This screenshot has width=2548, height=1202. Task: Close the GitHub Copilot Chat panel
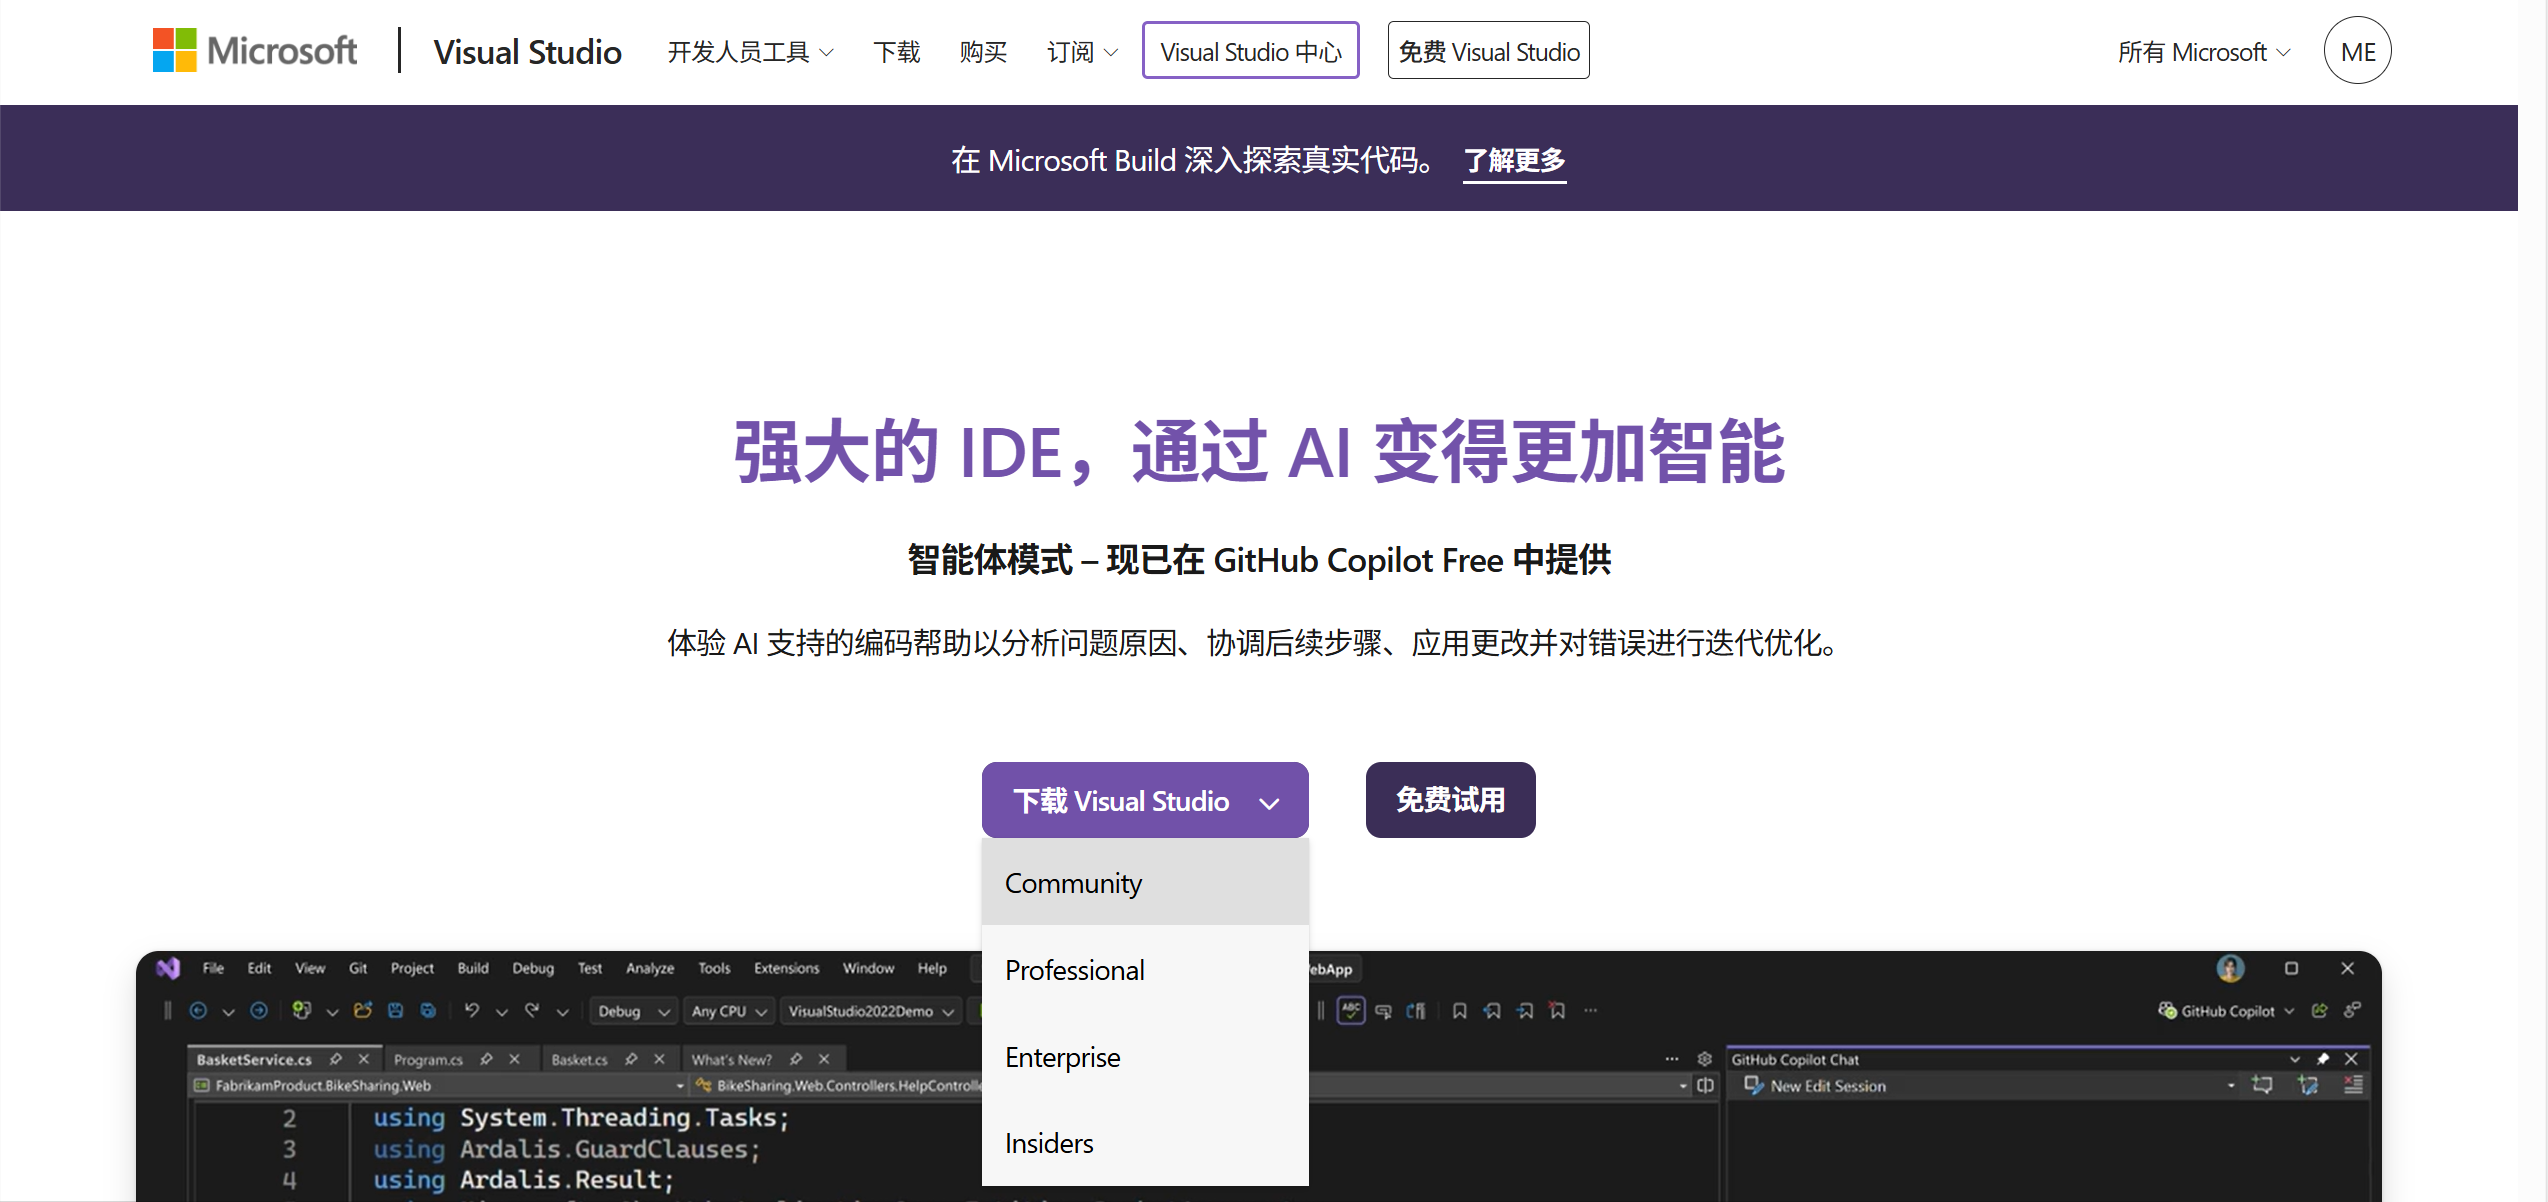pyautogui.click(x=2351, y=1059)
